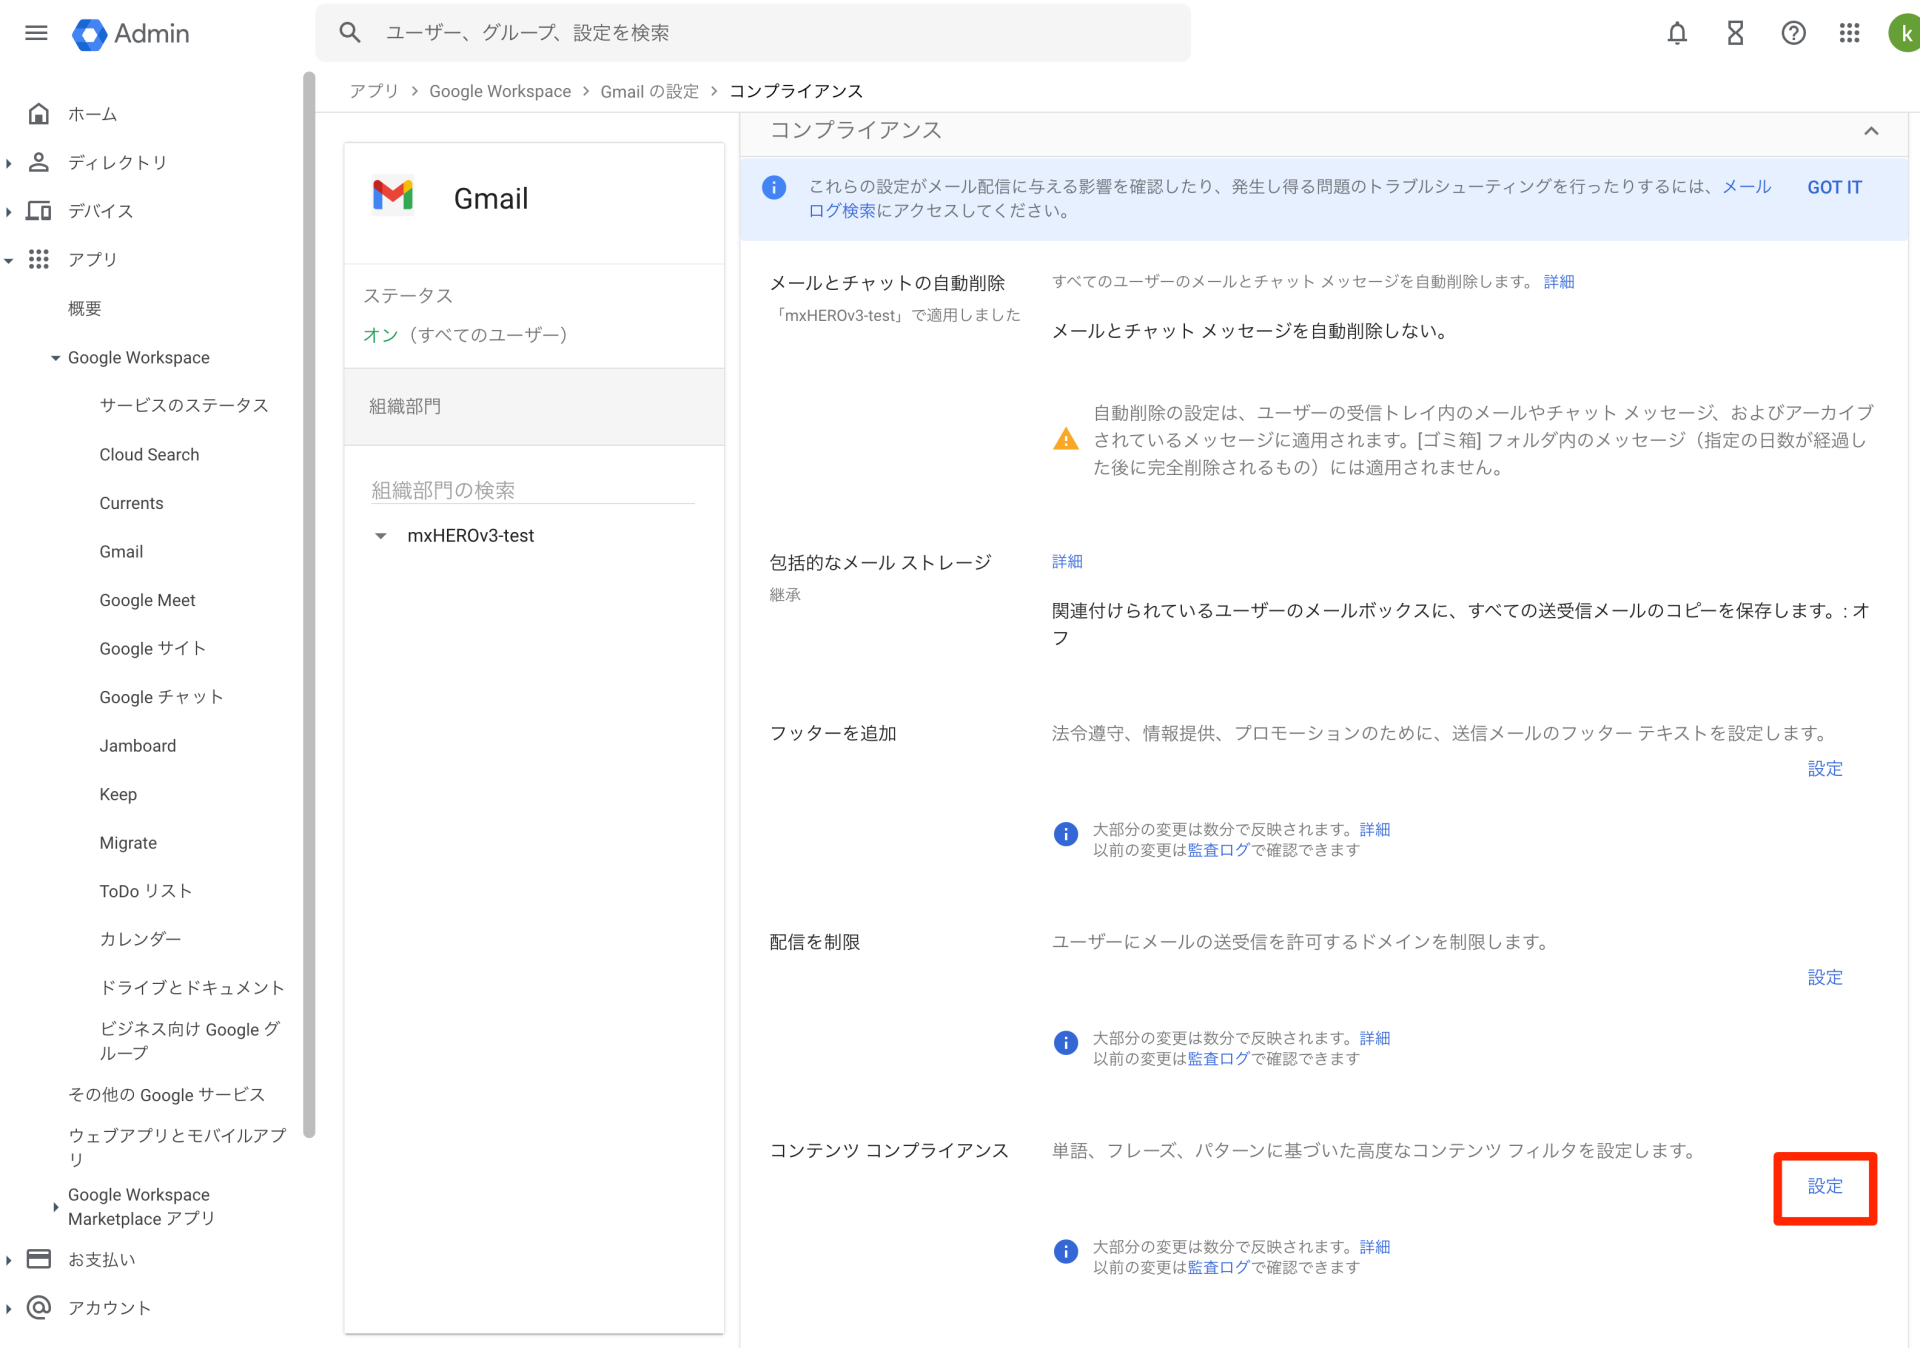Click the notifications bell icon
The height and width of the screenshot is (1348, 1920).
(x=1677, y=33)
